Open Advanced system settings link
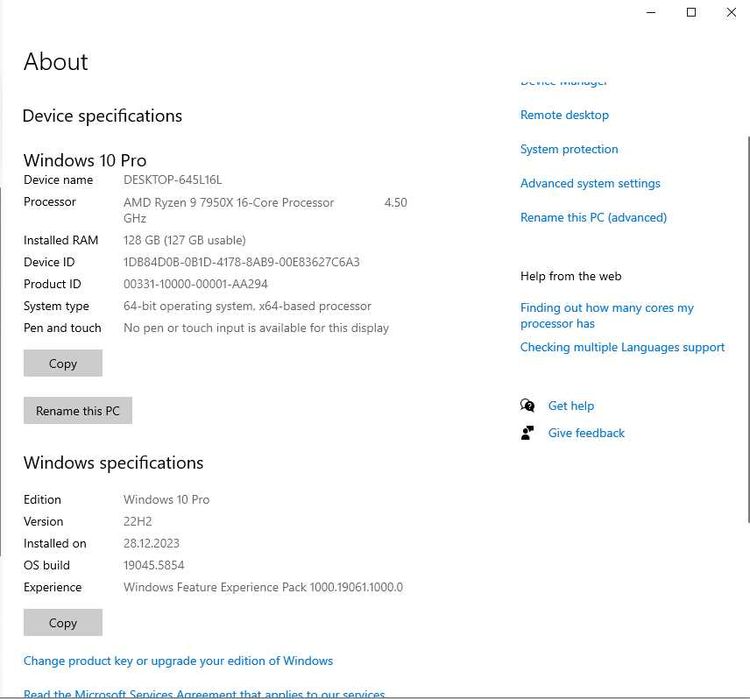 tap(590, 183)
